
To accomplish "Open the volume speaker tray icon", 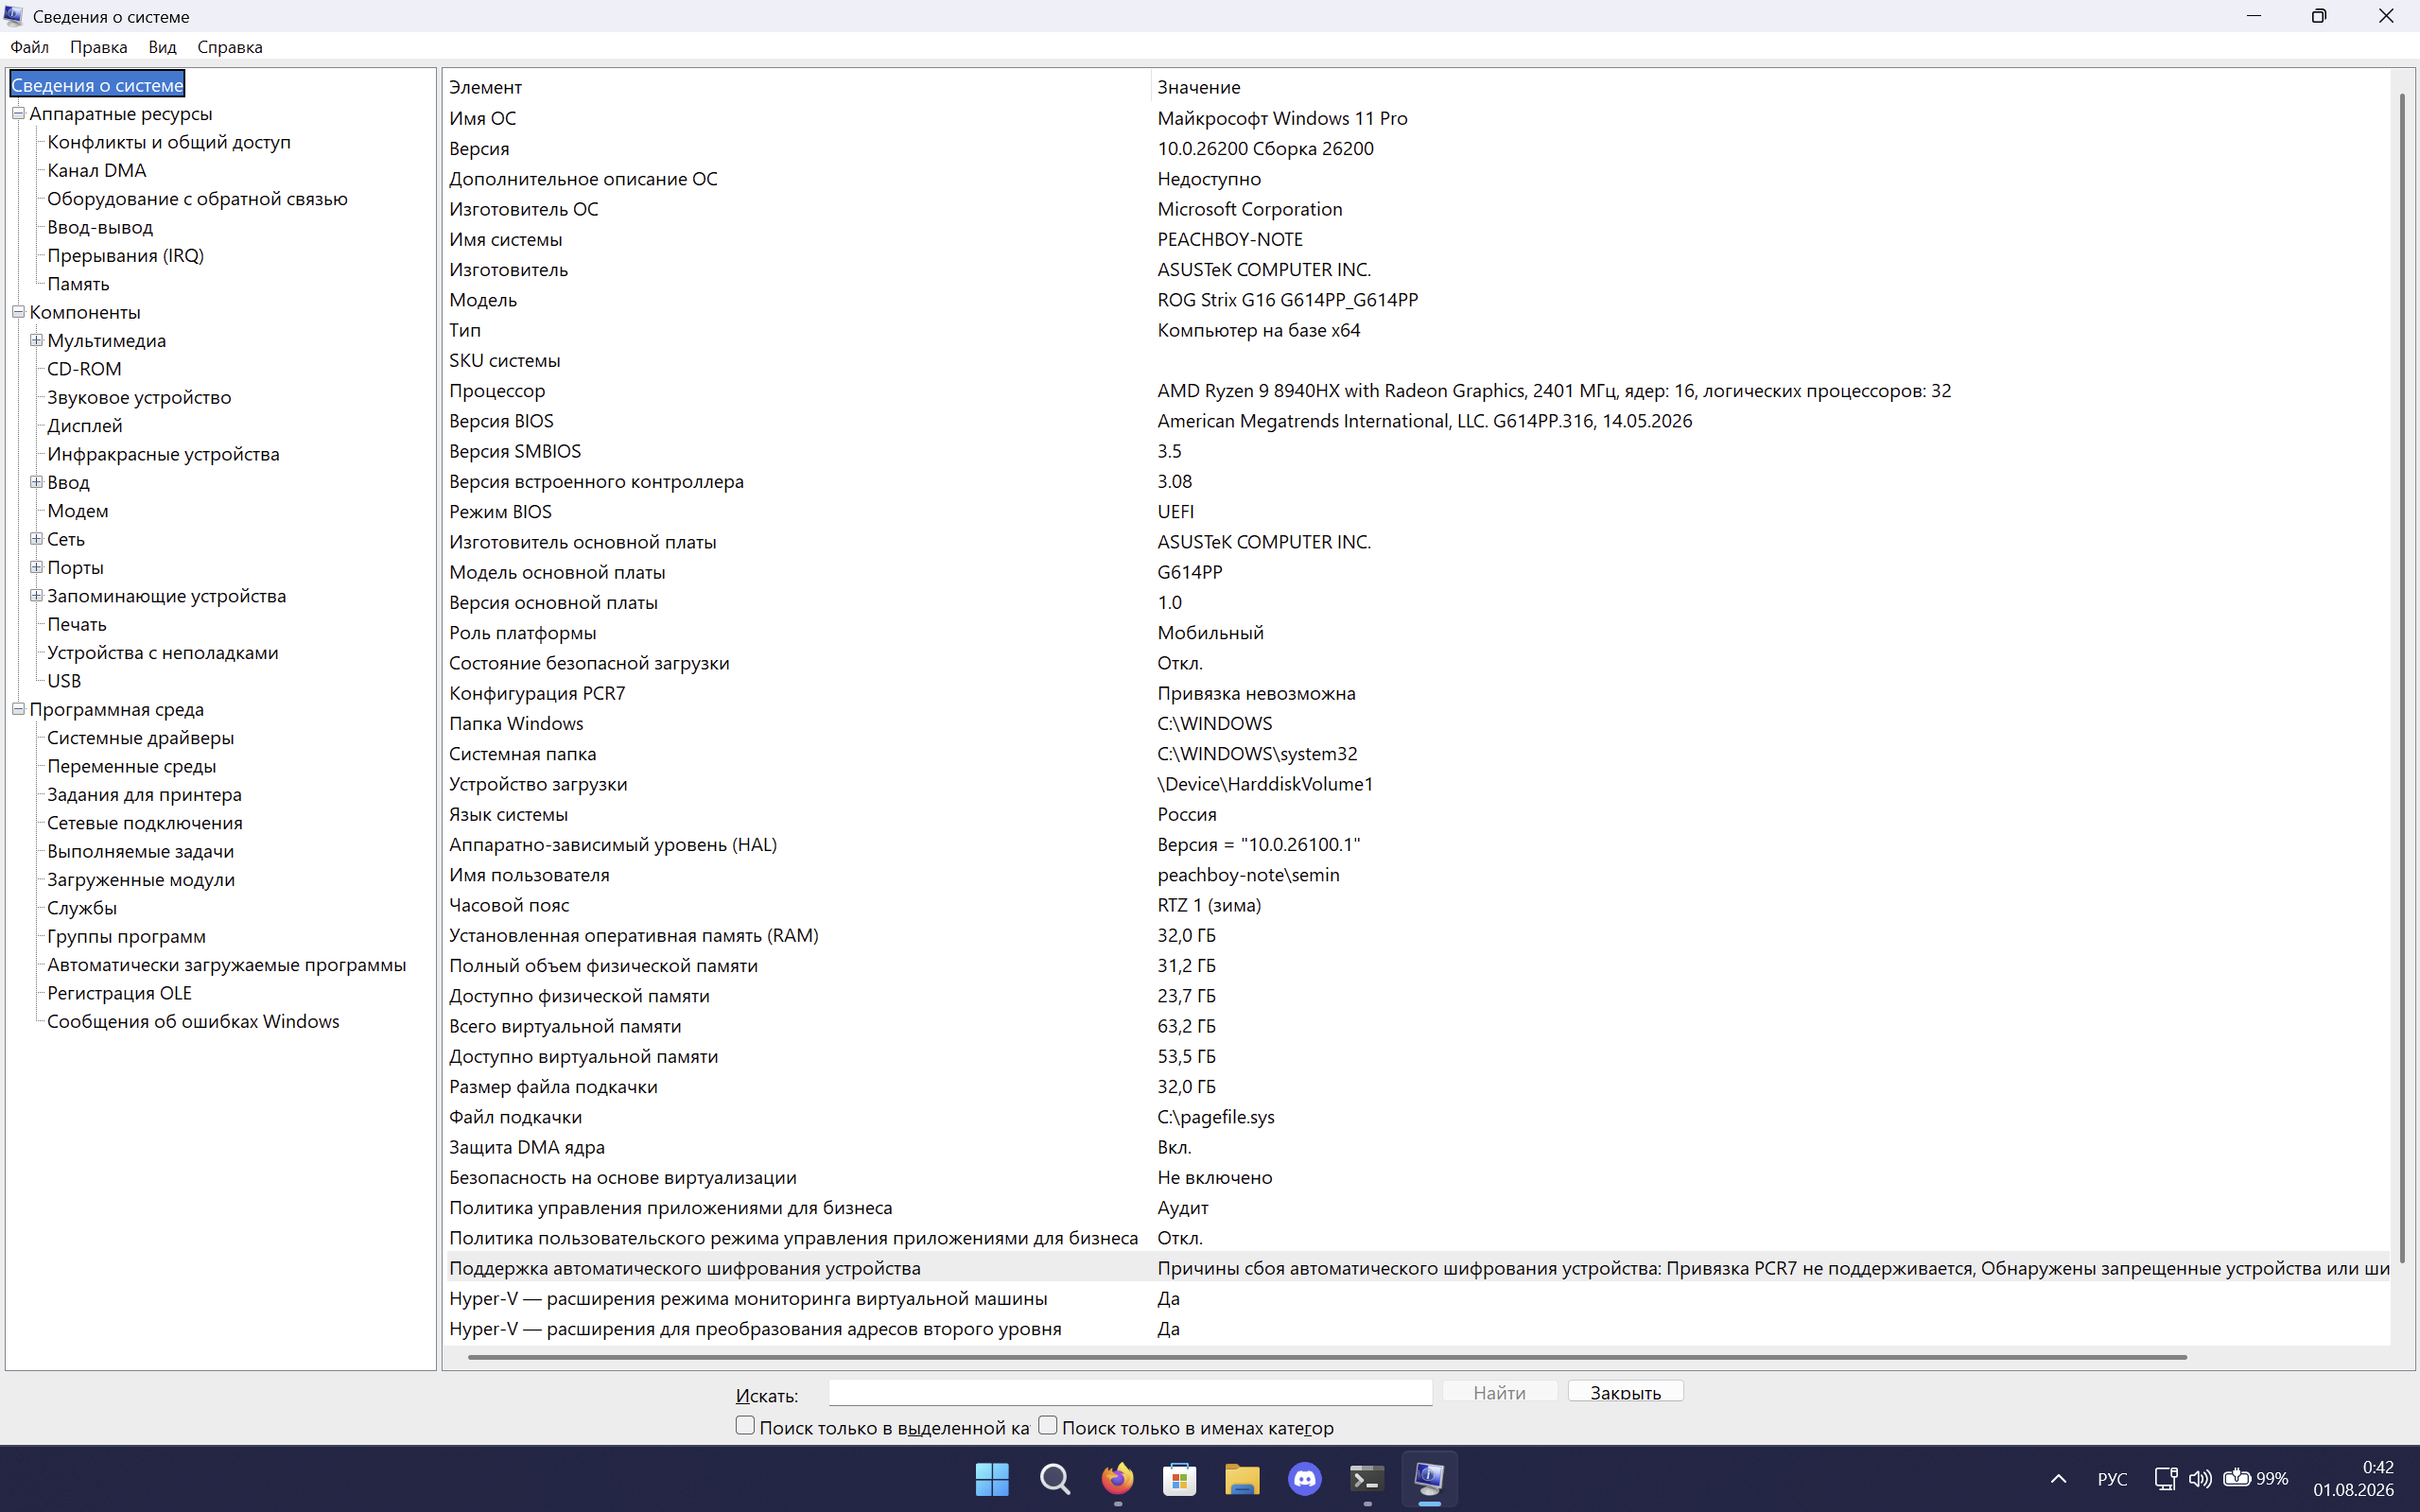I will 2200,1479.
